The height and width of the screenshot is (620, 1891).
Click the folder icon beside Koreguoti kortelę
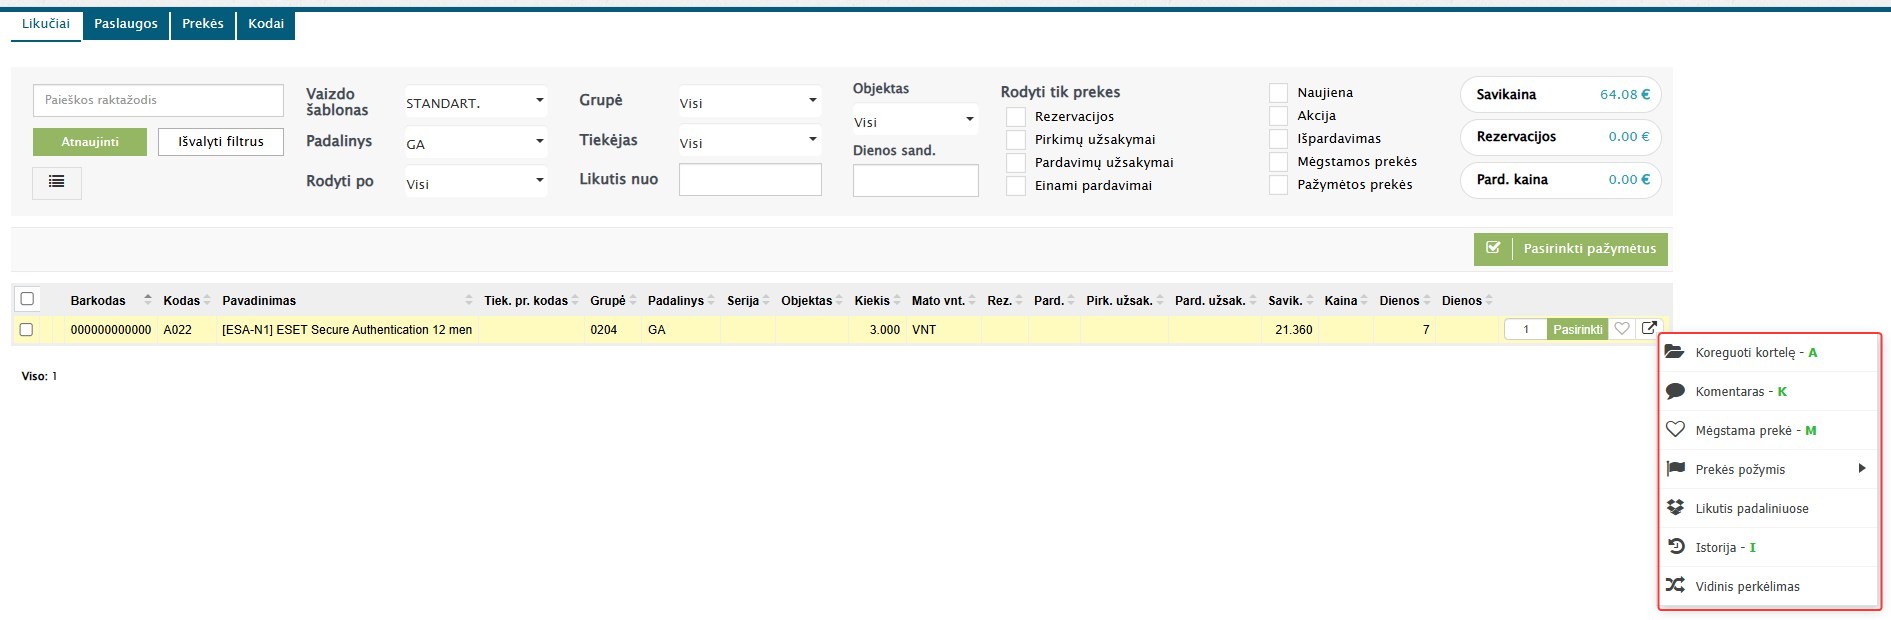(1675, 352)
